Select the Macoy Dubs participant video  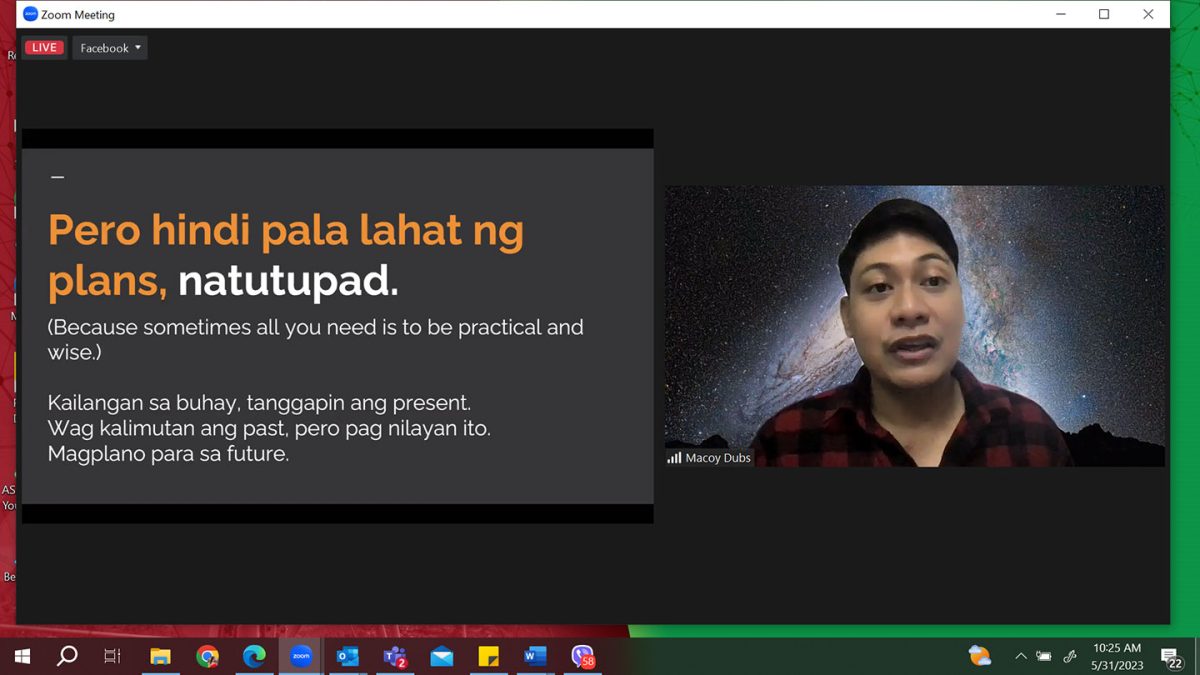coord(914,325)
